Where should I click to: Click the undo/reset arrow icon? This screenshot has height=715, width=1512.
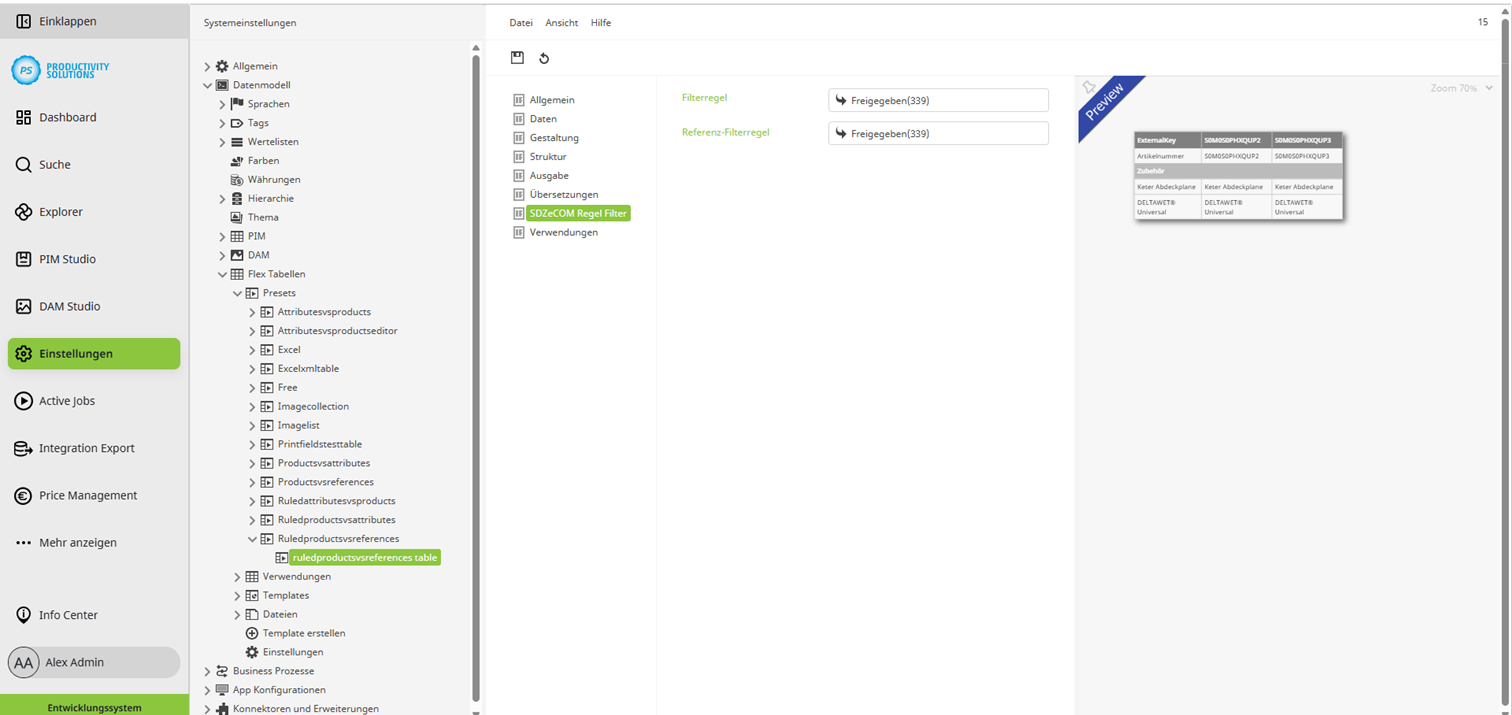(x=544, y=58)
